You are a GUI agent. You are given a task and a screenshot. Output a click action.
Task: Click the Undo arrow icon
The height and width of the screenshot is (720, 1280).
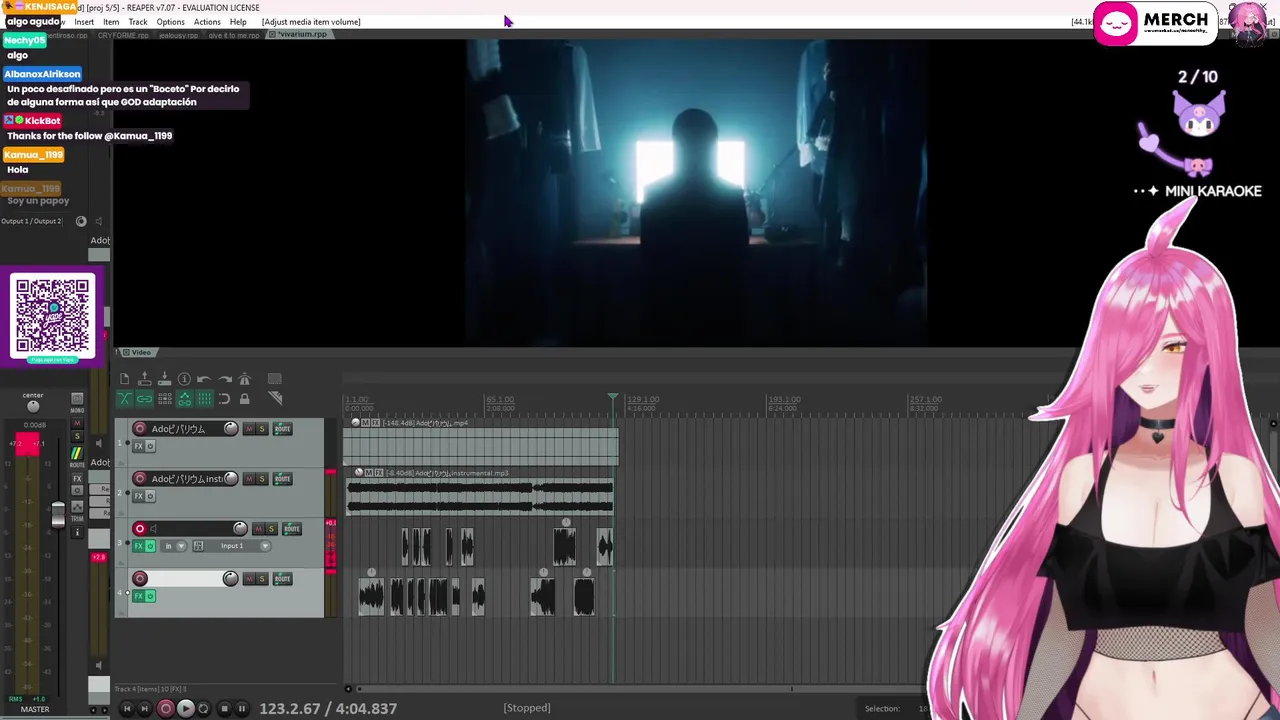[x=204, y=379]
